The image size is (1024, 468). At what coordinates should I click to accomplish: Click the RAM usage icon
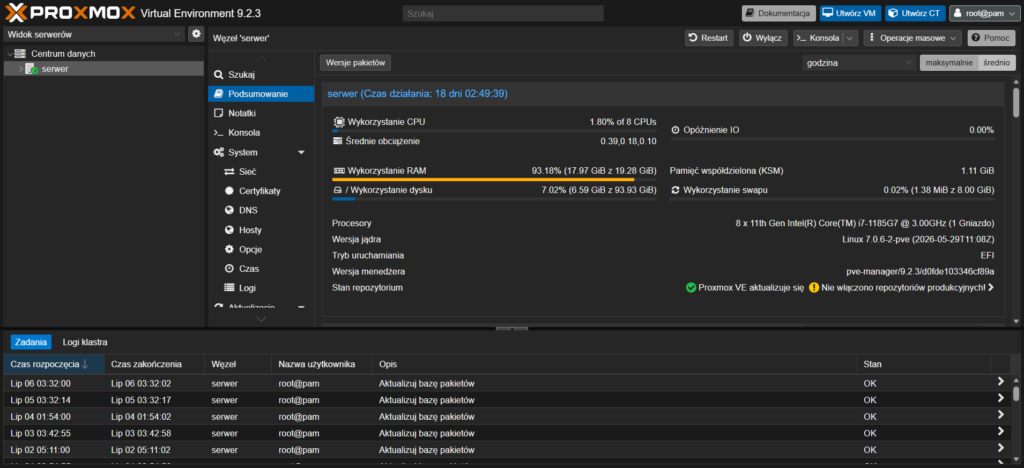[339, 170]
